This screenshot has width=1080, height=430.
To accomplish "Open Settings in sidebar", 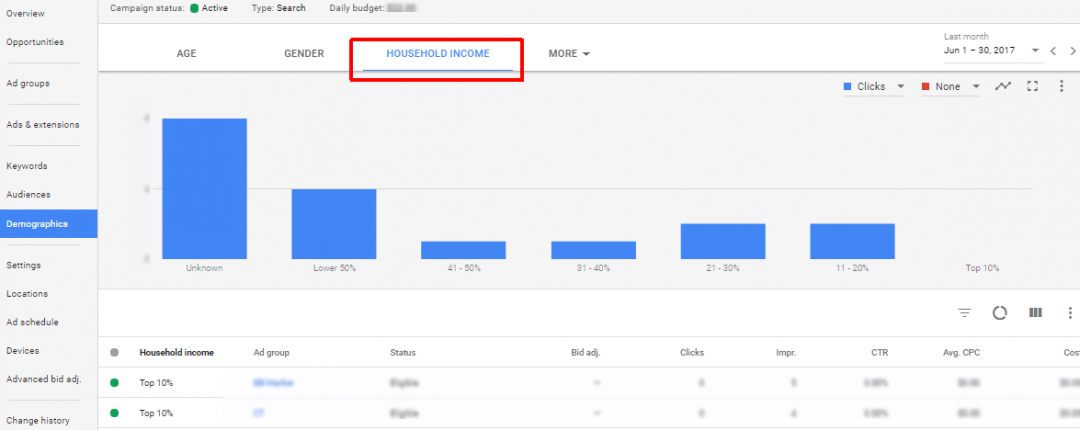I will (23, 265).
